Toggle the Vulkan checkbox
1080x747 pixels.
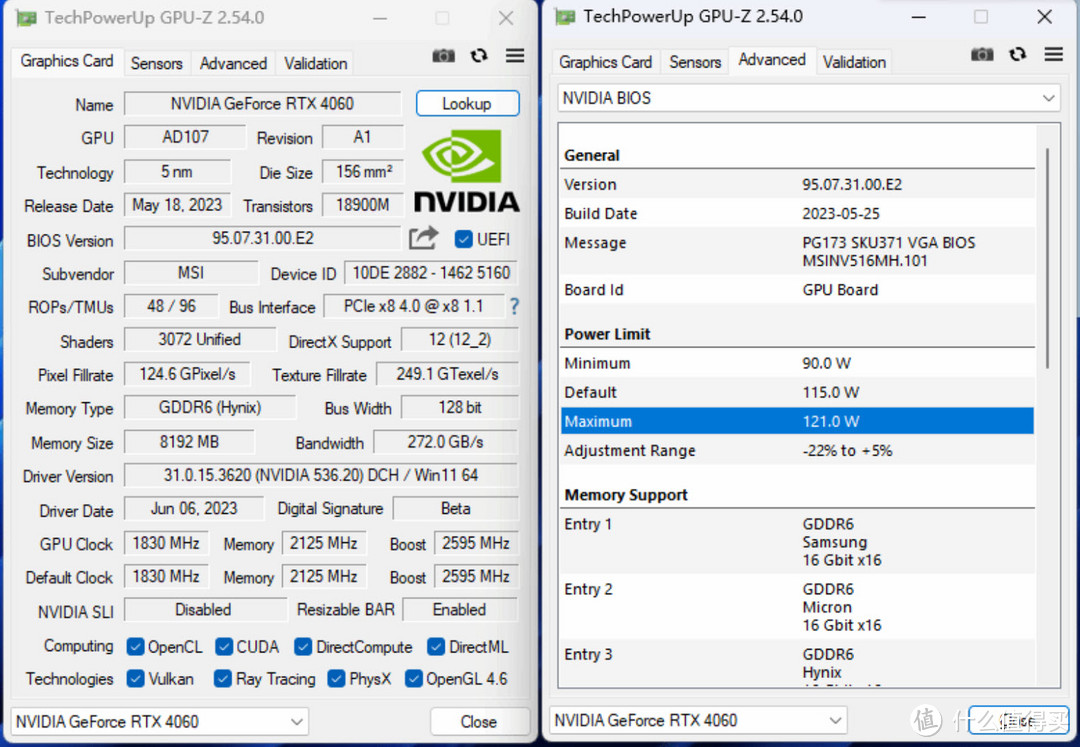tap(136, 679)
